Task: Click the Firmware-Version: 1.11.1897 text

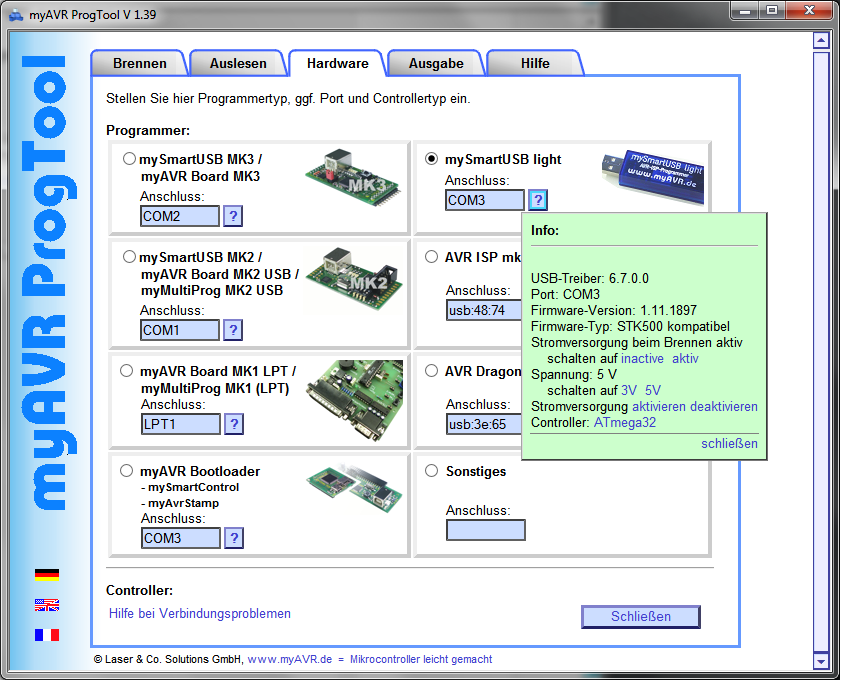Action: point(614,310)
